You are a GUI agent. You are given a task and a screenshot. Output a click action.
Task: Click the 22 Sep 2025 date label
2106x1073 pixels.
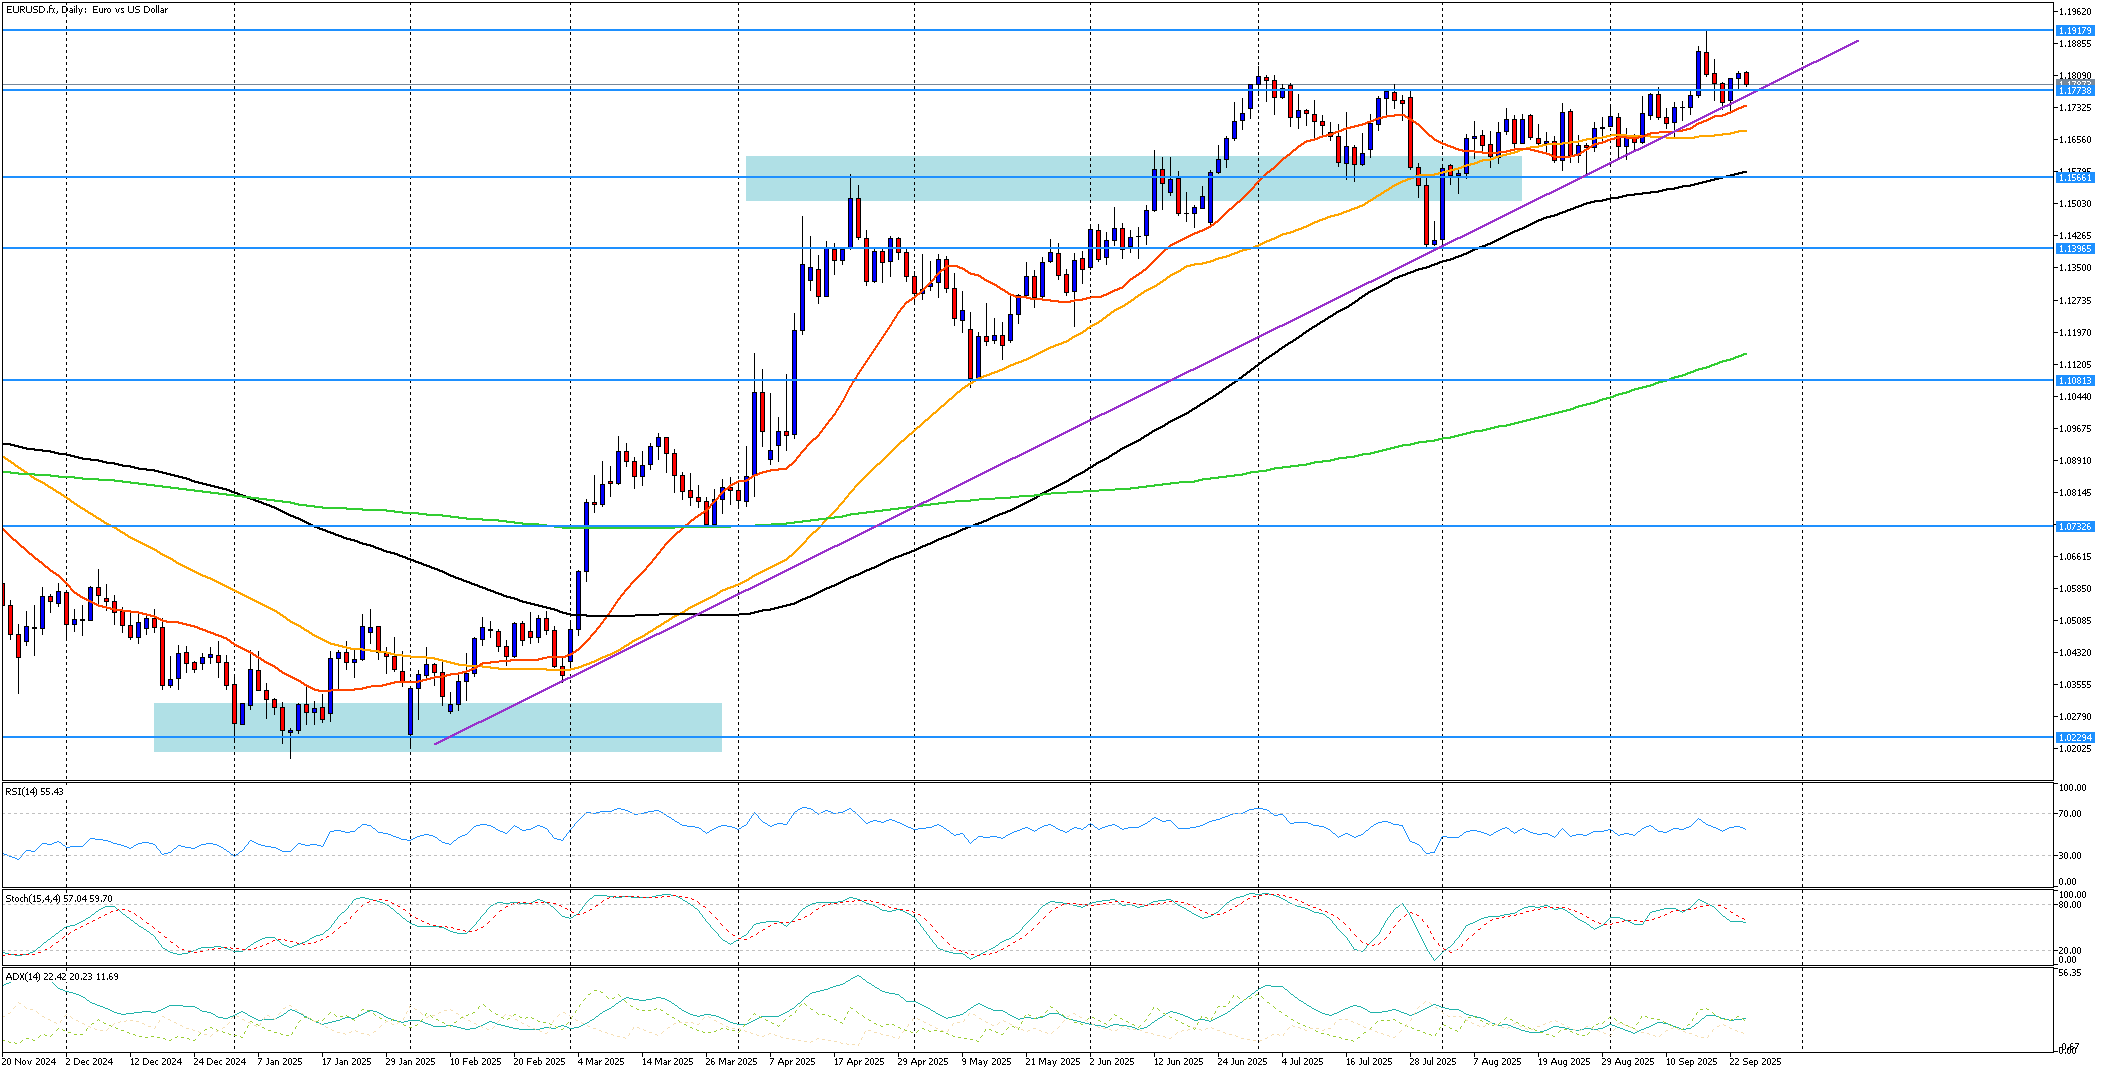(x=1755, y=1062)
